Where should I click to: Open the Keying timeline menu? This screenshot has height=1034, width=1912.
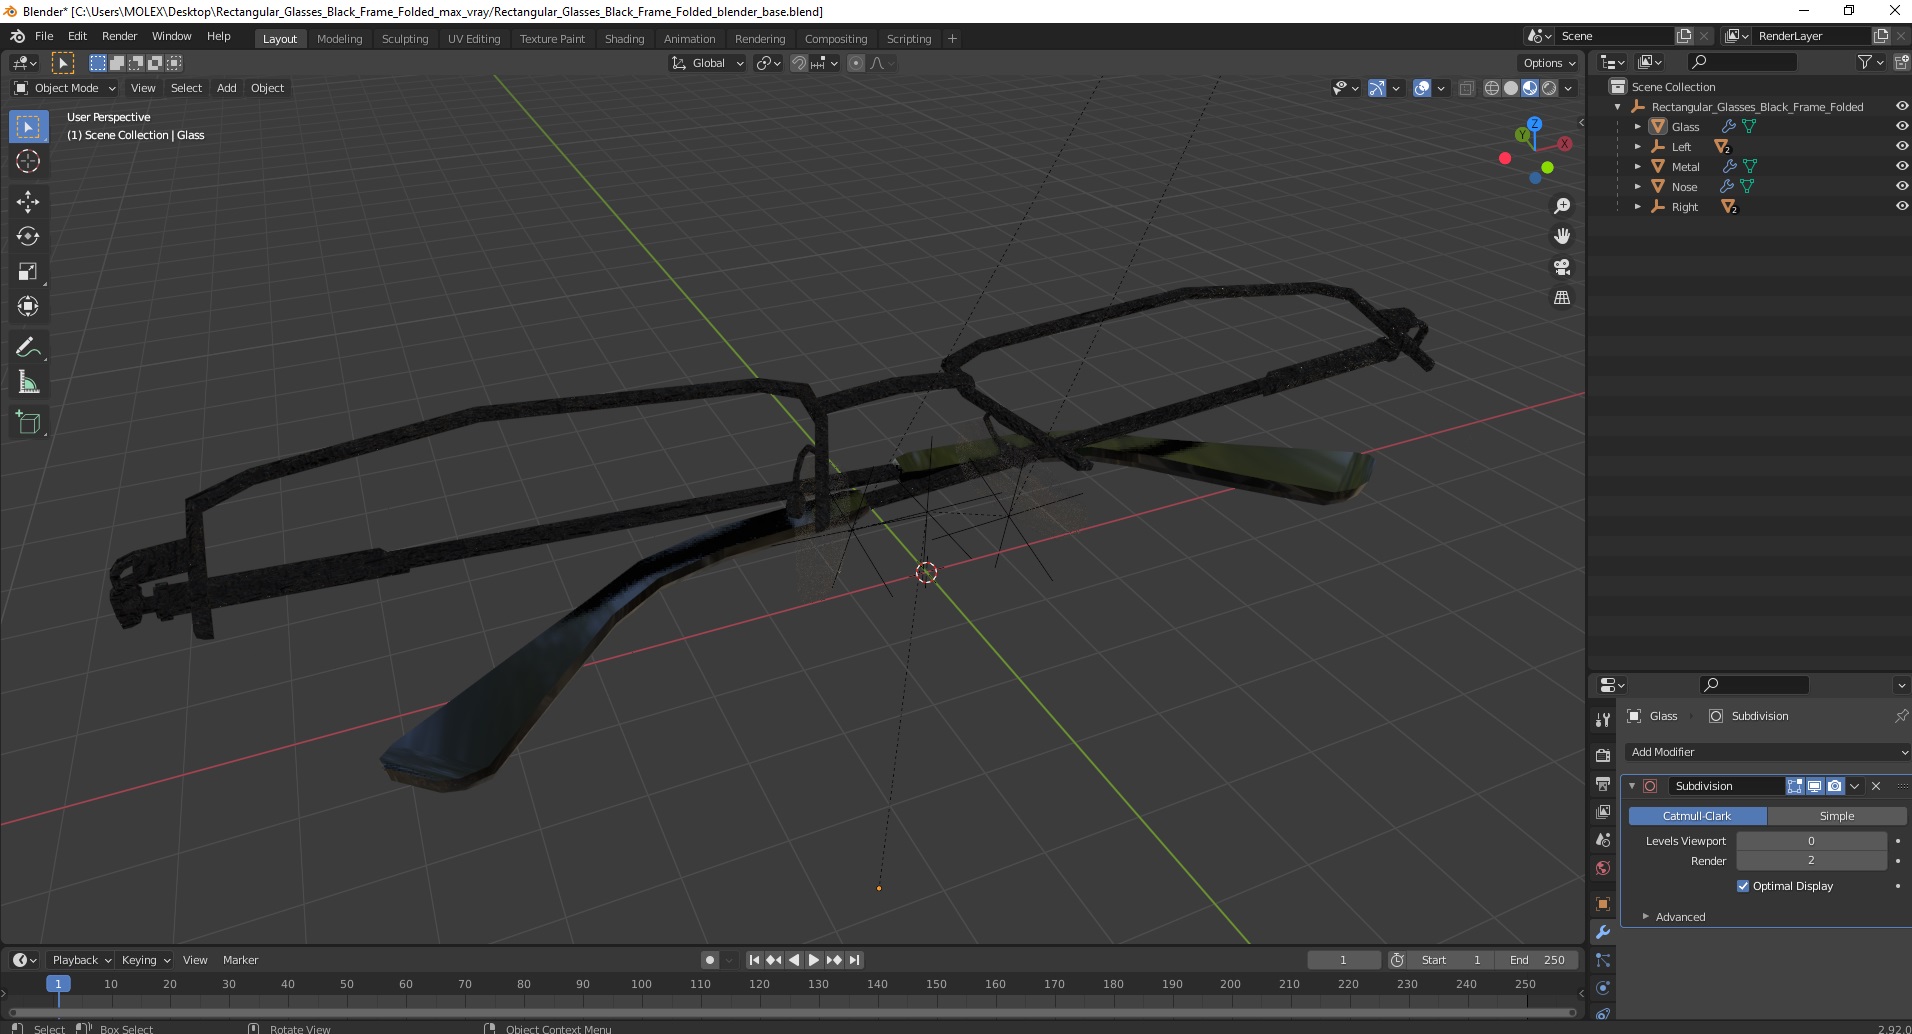coord(145,960)
